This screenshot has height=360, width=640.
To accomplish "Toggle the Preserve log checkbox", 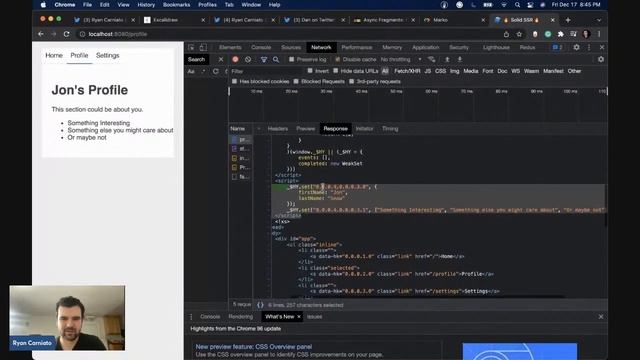I will point(291,60).
